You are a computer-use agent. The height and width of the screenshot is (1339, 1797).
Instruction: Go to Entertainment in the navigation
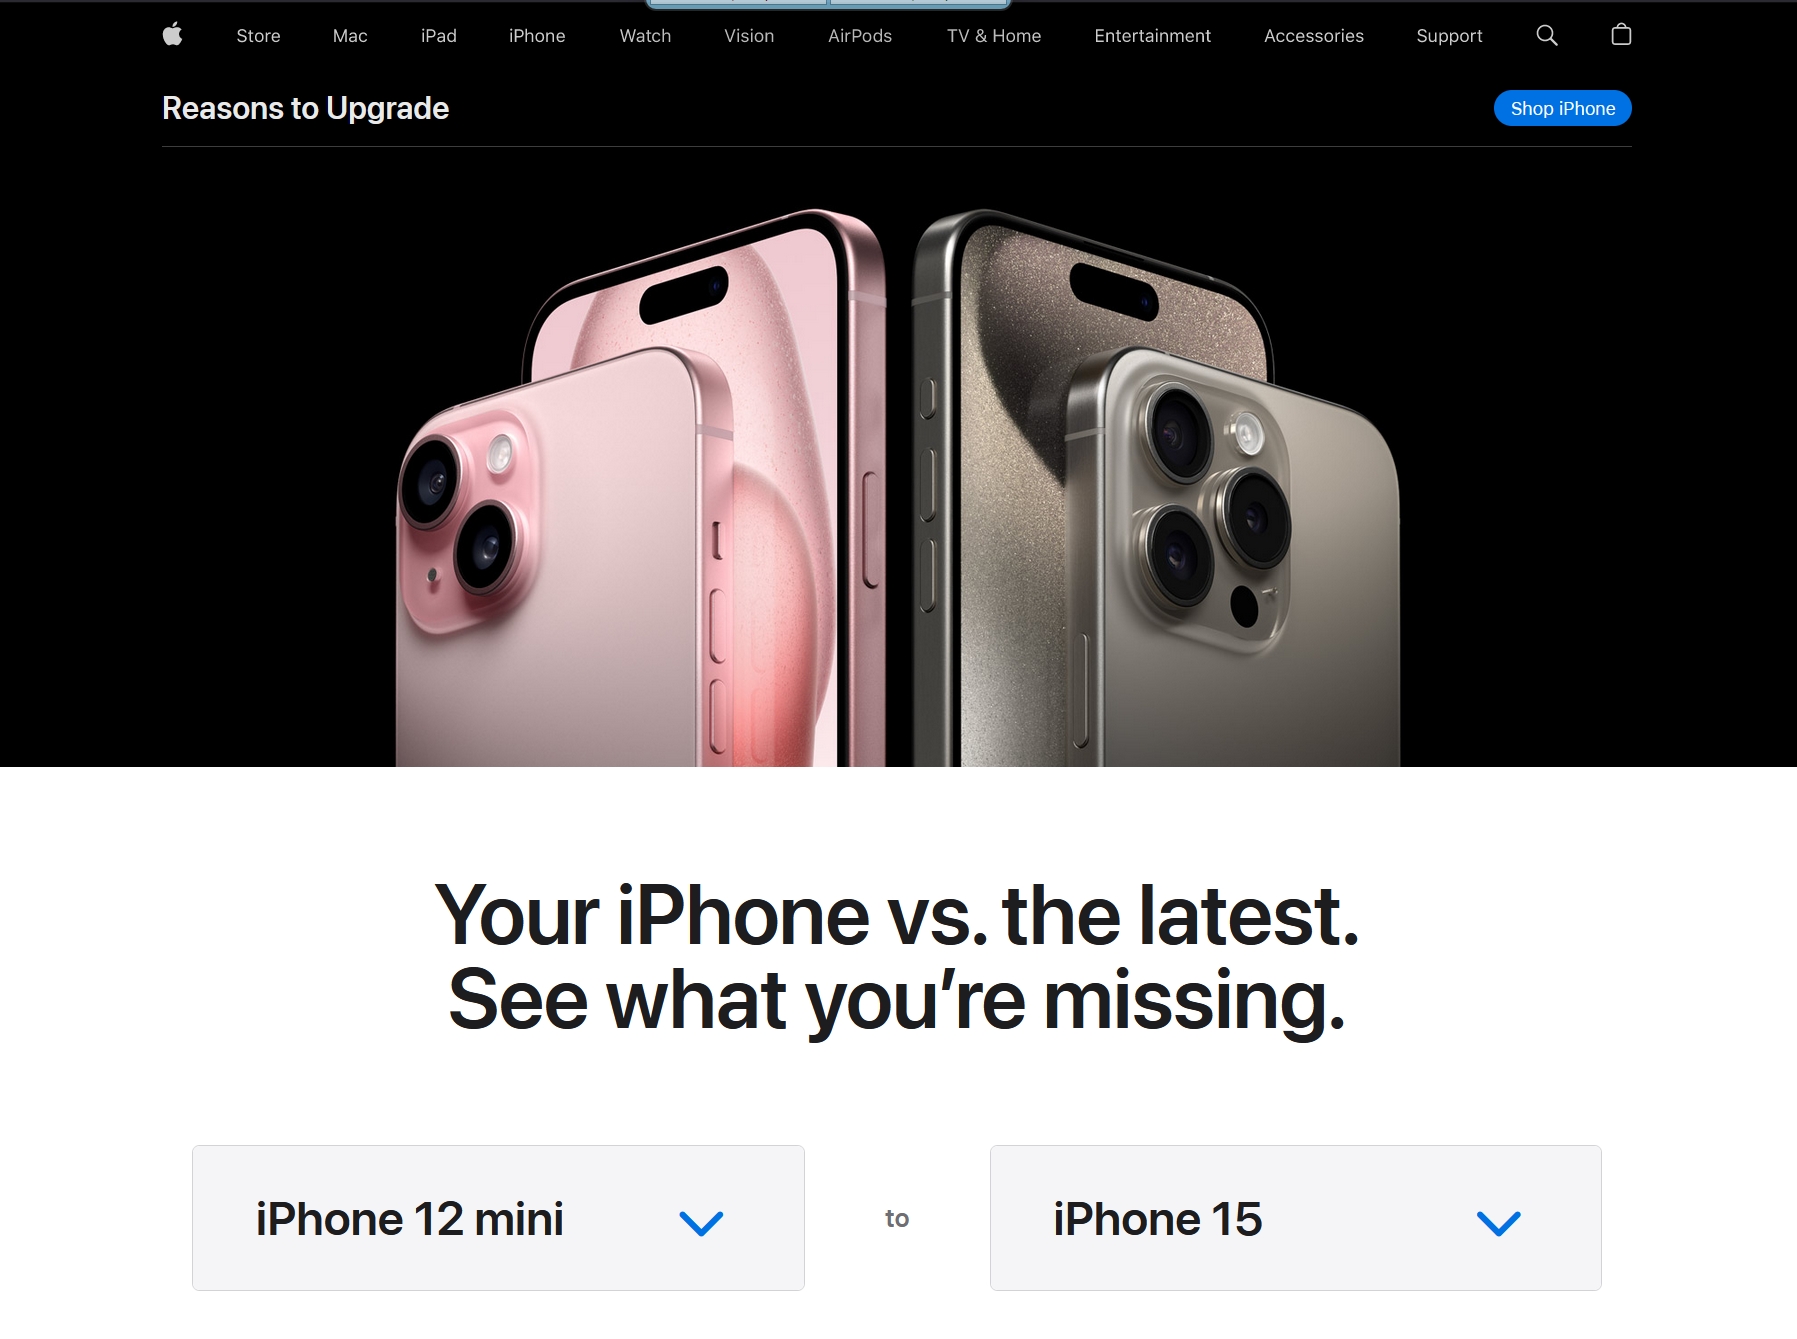1152,36
